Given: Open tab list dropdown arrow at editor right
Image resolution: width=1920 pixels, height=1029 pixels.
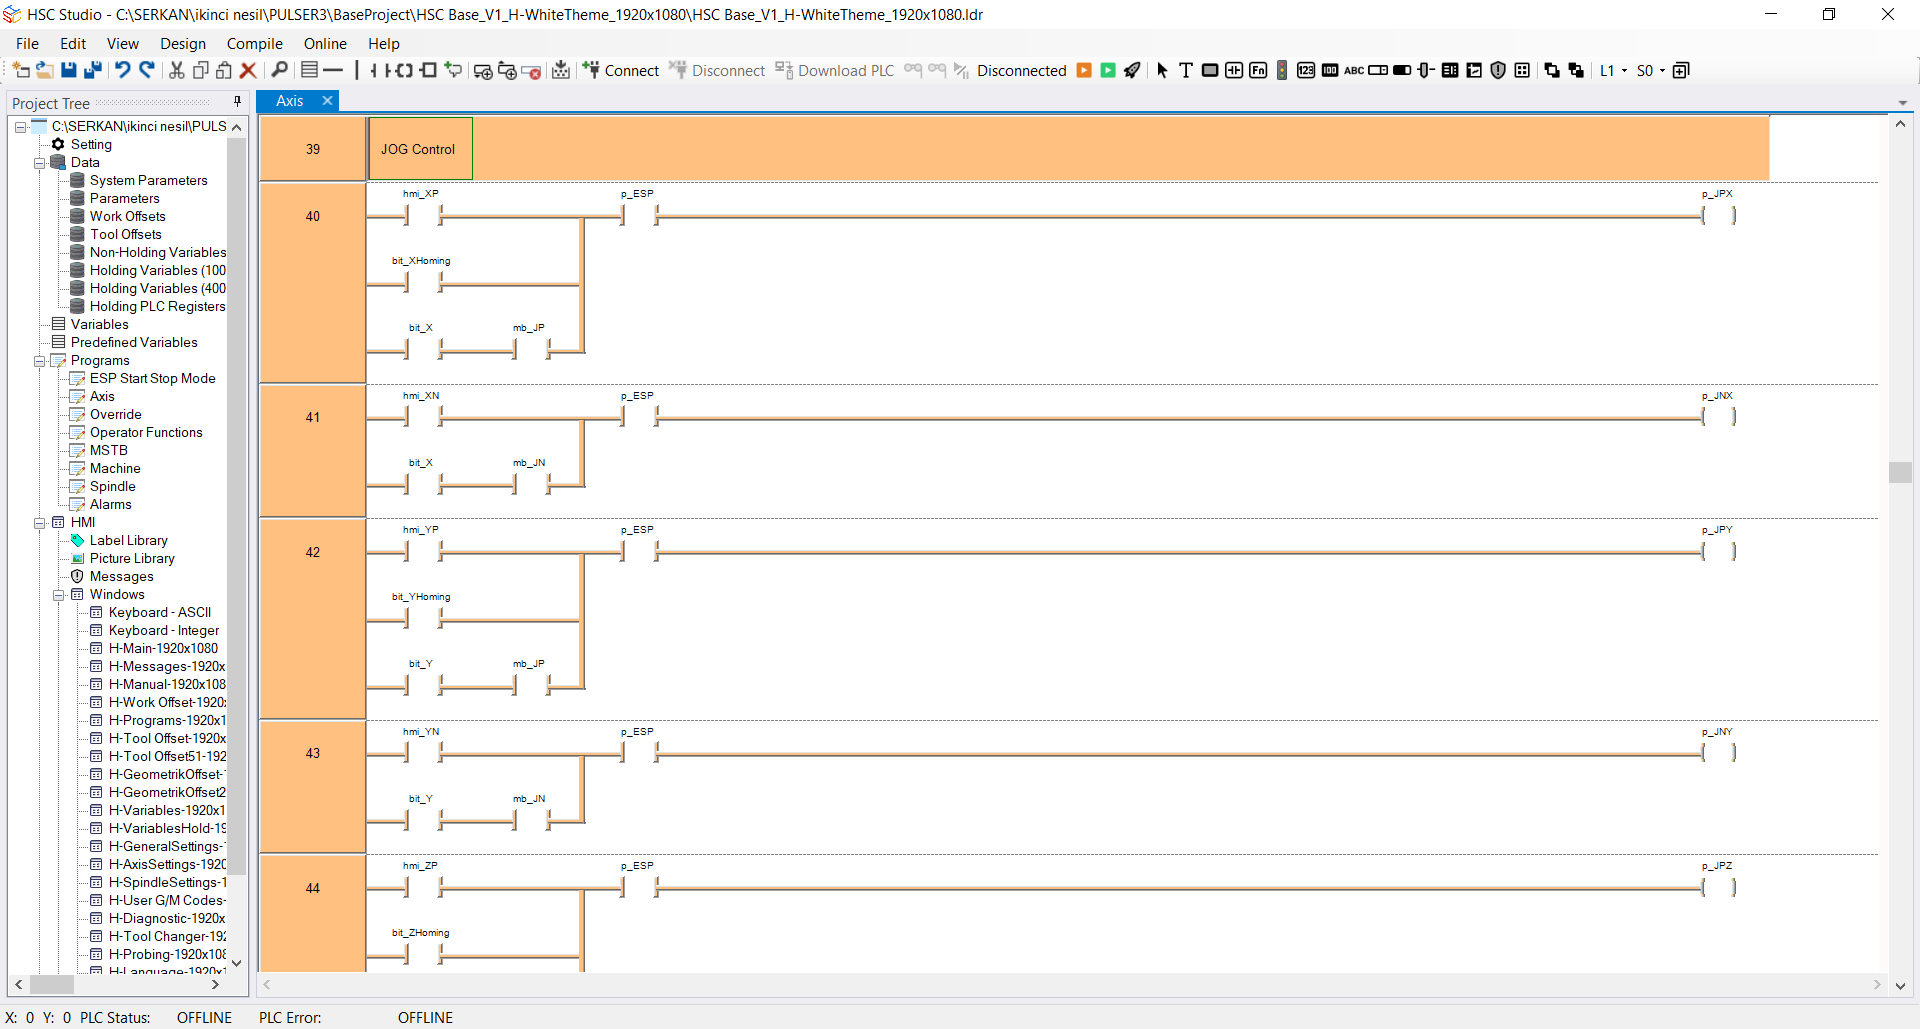Looking at the screenshot, I should 1902,103.
